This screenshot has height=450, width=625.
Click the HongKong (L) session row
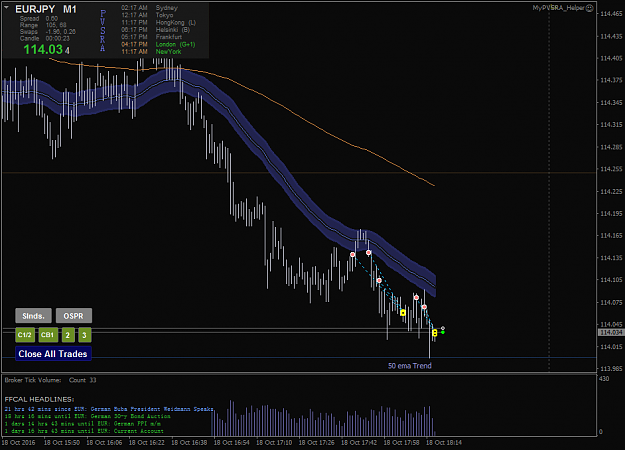[159, 23]
